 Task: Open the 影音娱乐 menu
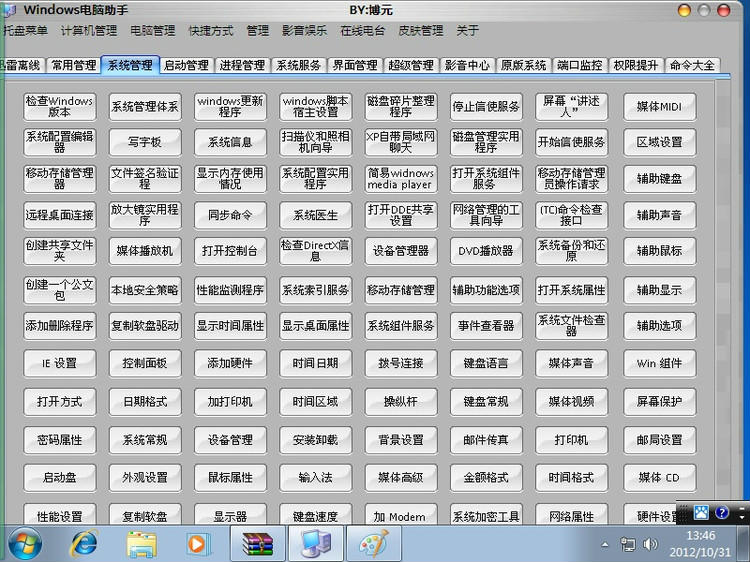point(304,31)
